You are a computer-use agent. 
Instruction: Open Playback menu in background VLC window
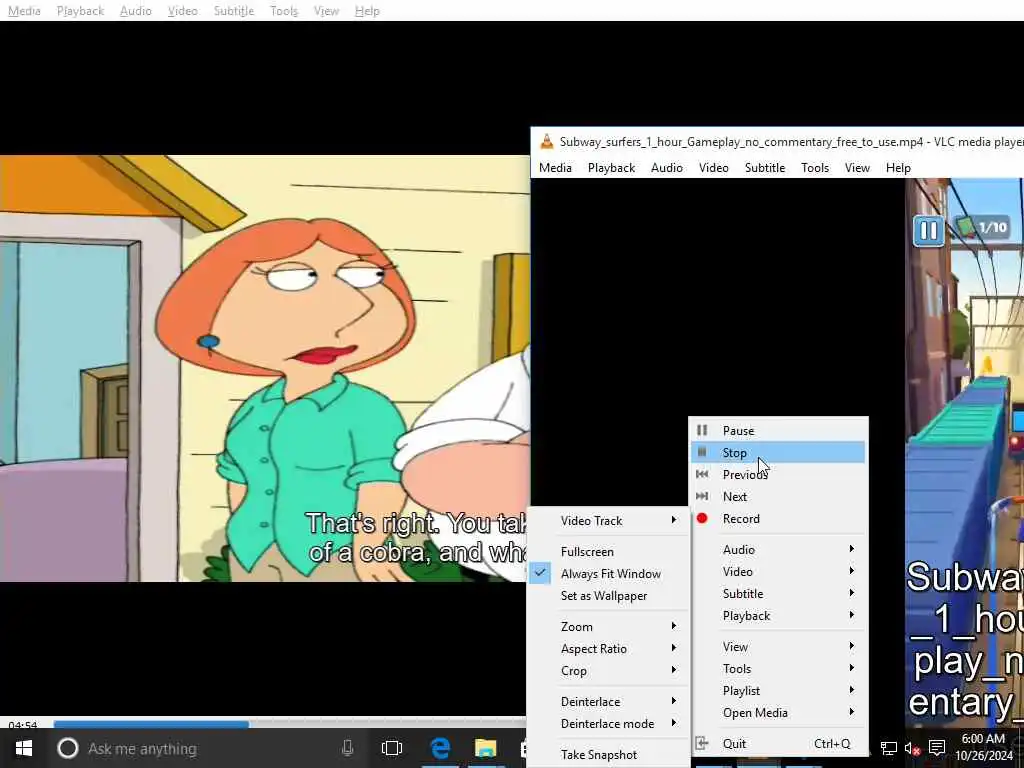[80, 11]
